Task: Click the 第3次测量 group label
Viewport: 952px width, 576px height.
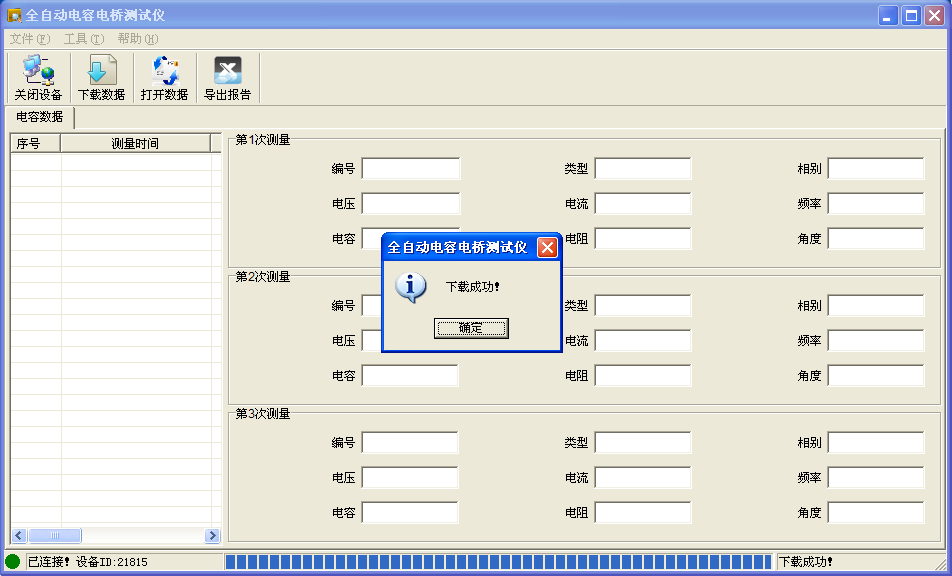Action: (x=263, y=415)
